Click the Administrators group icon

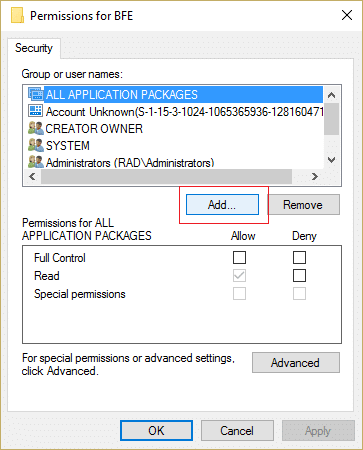[36, 162]
